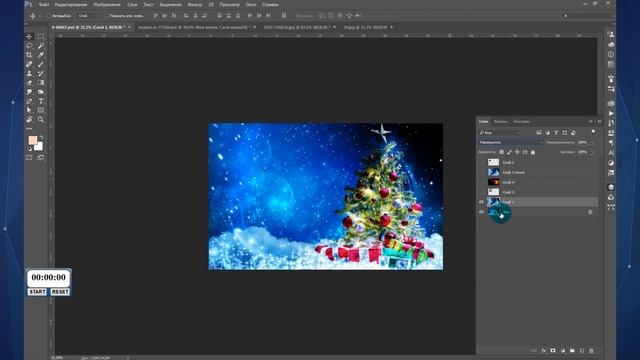Enter Quick Mask mode

point(29,158)
